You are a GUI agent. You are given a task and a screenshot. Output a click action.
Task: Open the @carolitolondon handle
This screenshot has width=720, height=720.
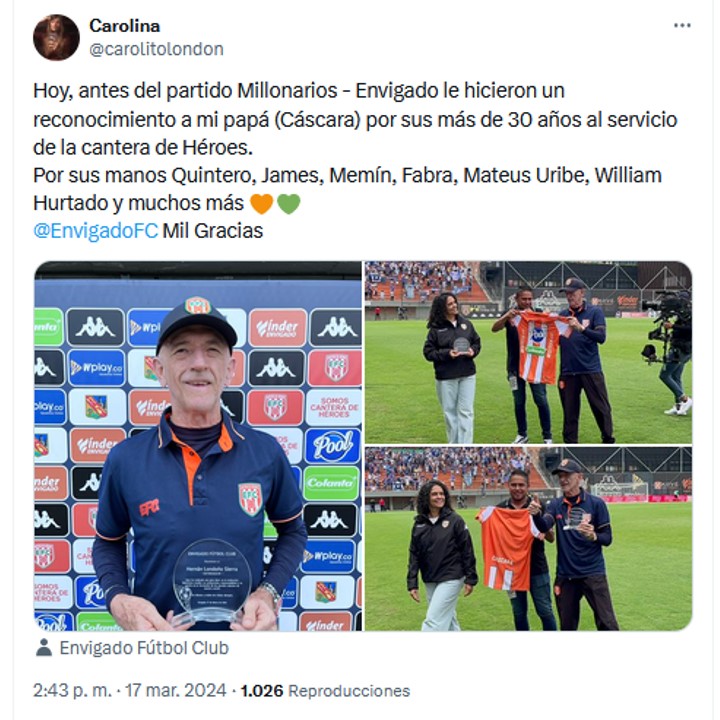pyautogui.click(x=156, y=49)
